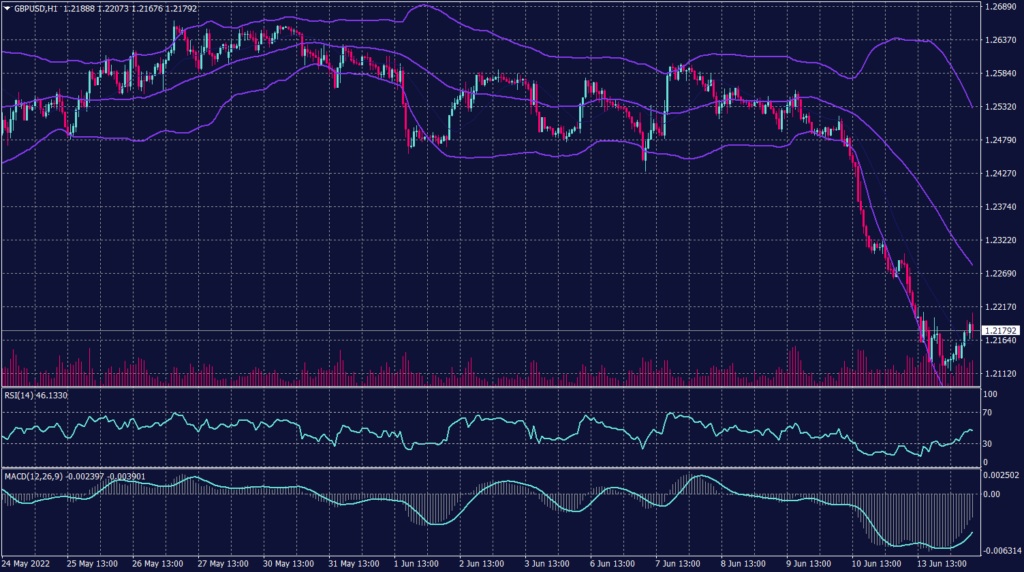Click the RSI 30 level label
1024x572 pixels.
(989, 443)
